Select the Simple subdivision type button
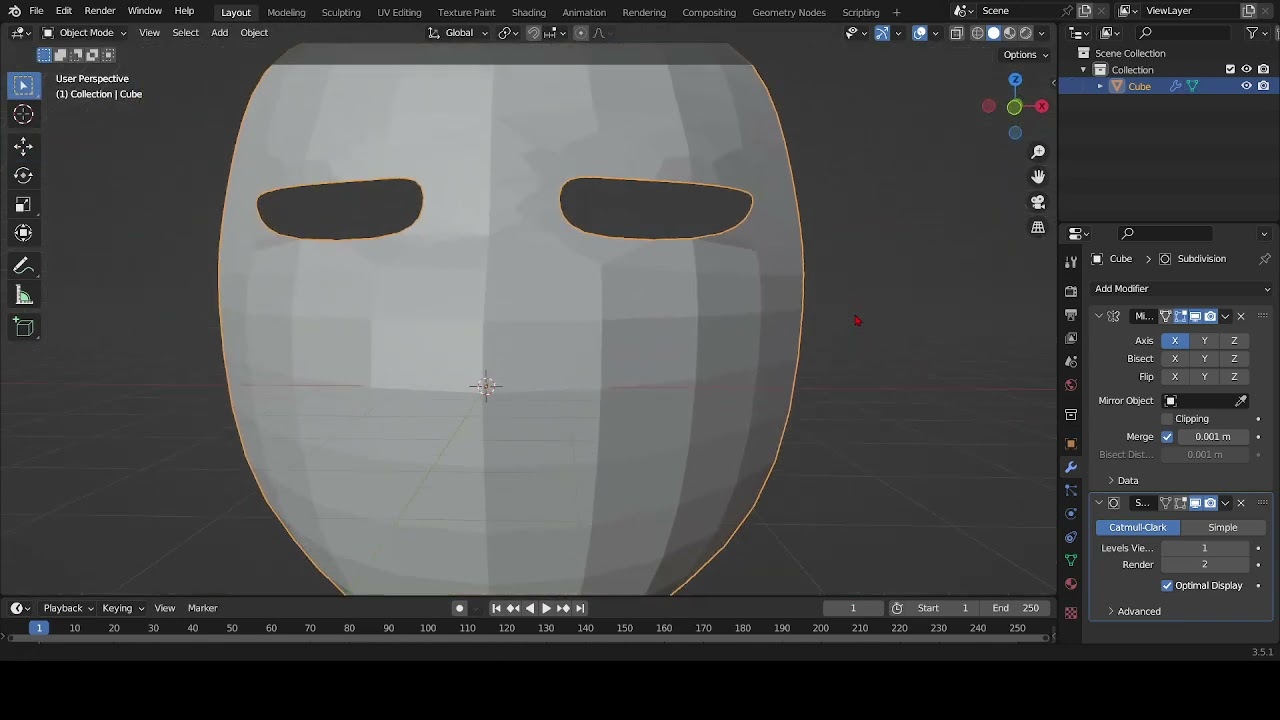Screen dimensions: 1280x720 tap(1222, 528)
